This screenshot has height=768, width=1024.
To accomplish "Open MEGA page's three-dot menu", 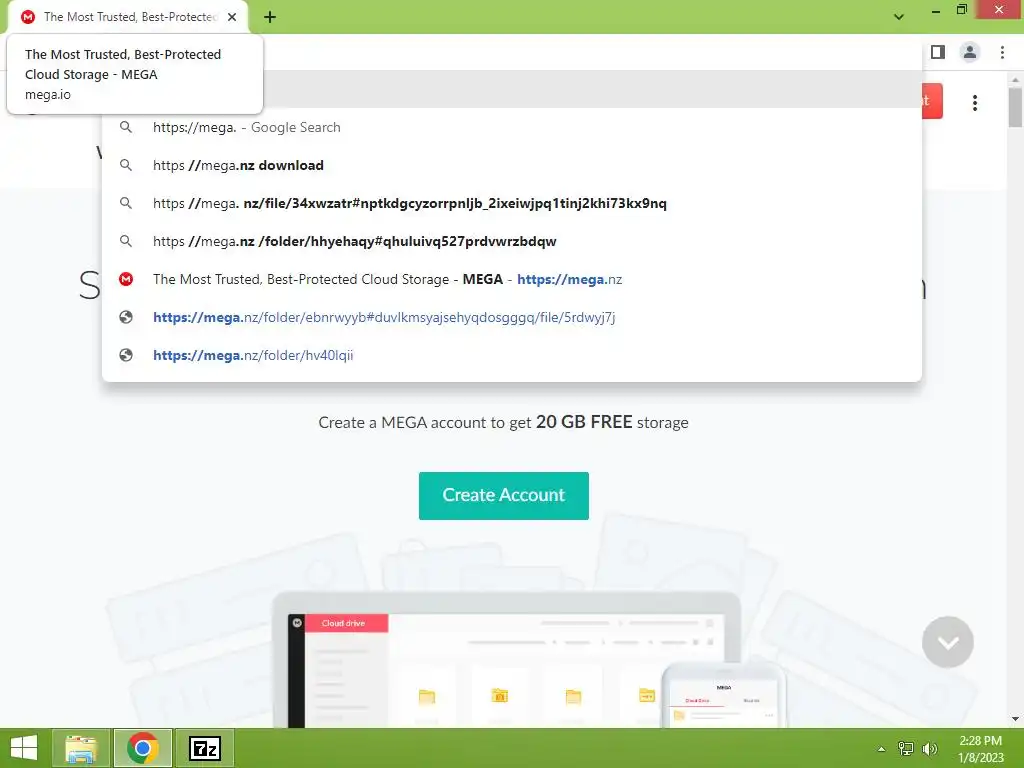I will pos(974,103).
